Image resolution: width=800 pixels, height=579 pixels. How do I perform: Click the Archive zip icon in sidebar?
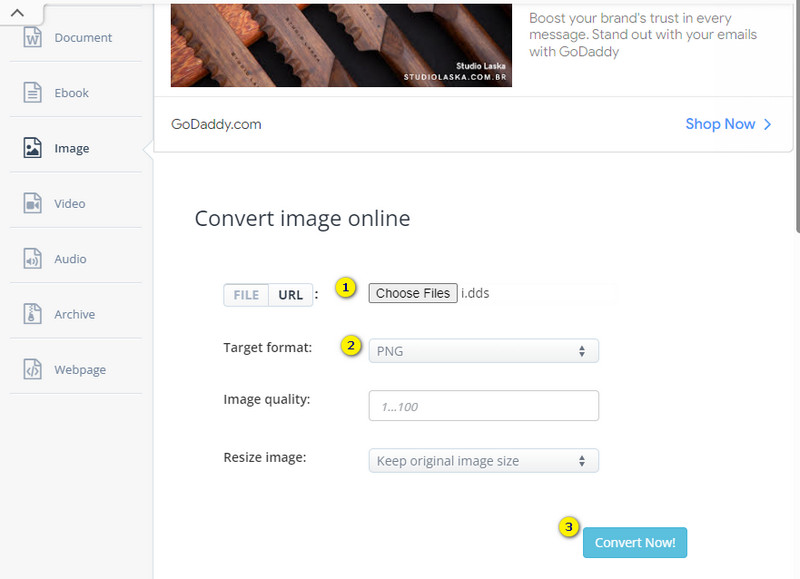pos(33,314)
